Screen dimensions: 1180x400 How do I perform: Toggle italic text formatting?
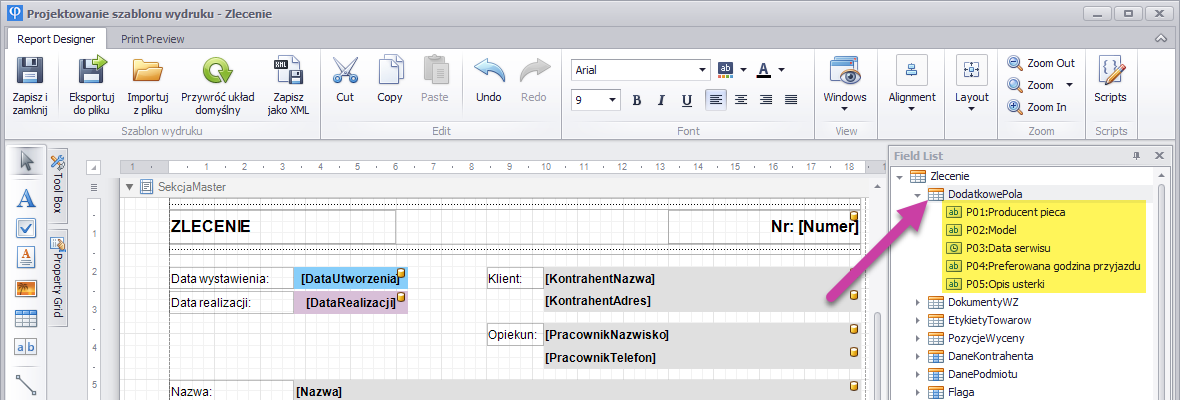[660, 100]
